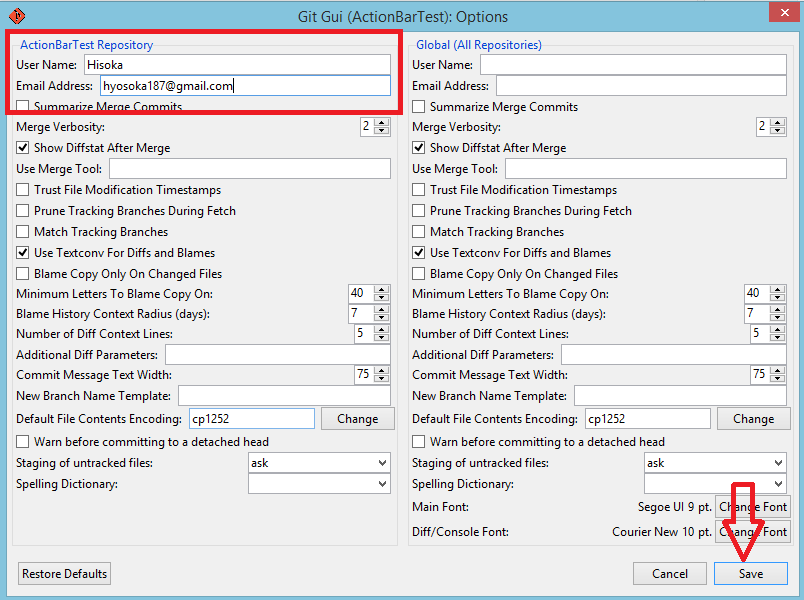The image size is (804, 600).
Task: Increase repository Commit Message Text Width
Action: [381, 371]
